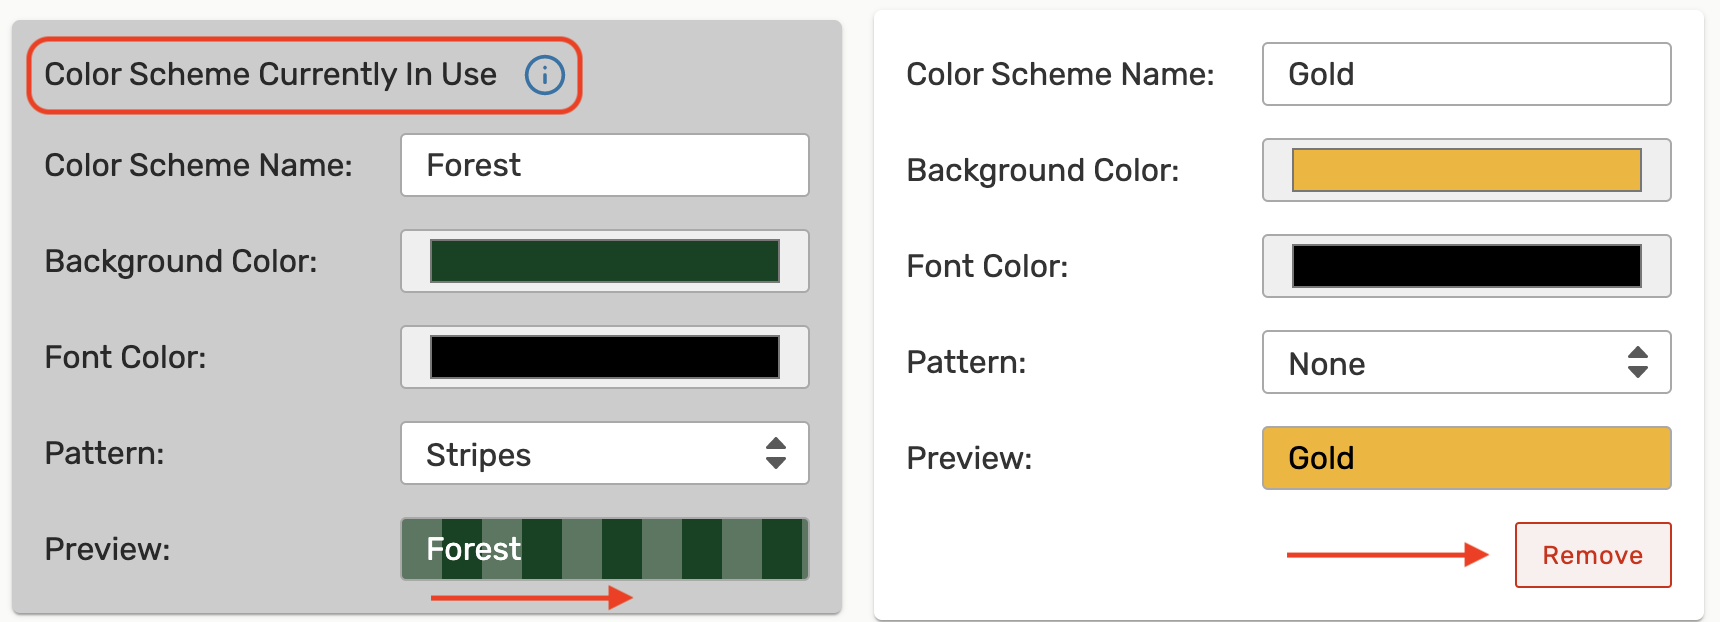The image size is (1720, 622).
Task: Click the Gold preview bar
Action: pos(1467,458)
